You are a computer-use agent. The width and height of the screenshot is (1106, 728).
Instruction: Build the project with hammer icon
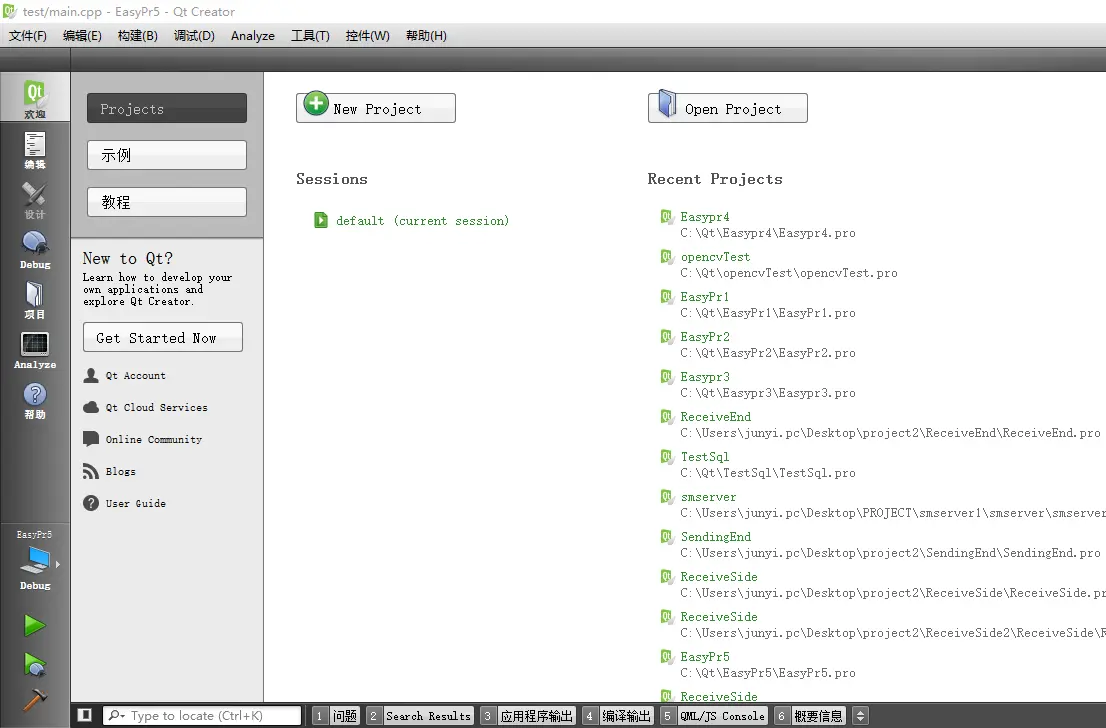35,699
